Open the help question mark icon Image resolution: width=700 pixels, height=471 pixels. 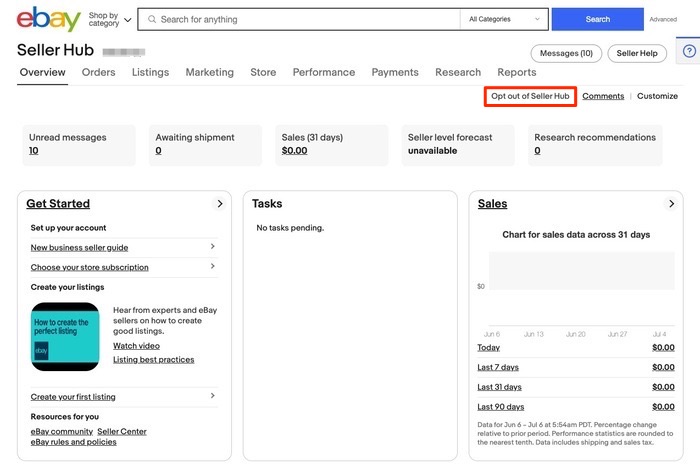point(689,52)
